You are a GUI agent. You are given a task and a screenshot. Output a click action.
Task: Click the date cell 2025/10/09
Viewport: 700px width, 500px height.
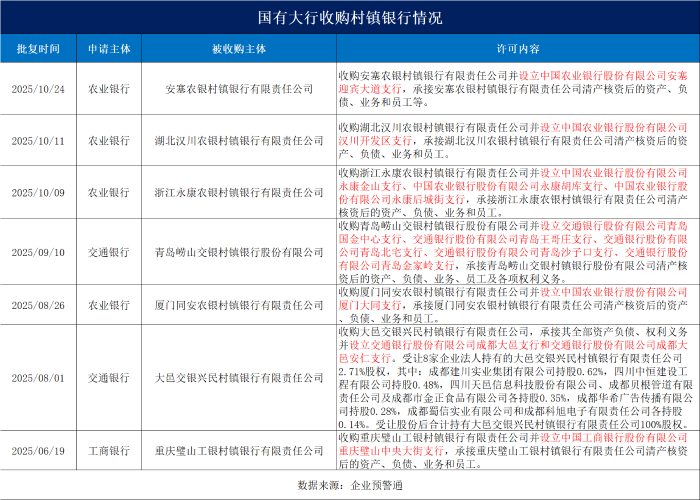click(38, 192)
